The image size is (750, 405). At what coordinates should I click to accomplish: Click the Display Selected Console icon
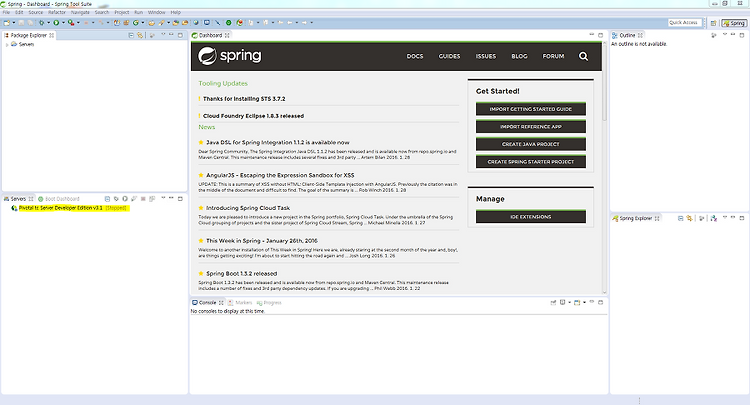(562, 302)
